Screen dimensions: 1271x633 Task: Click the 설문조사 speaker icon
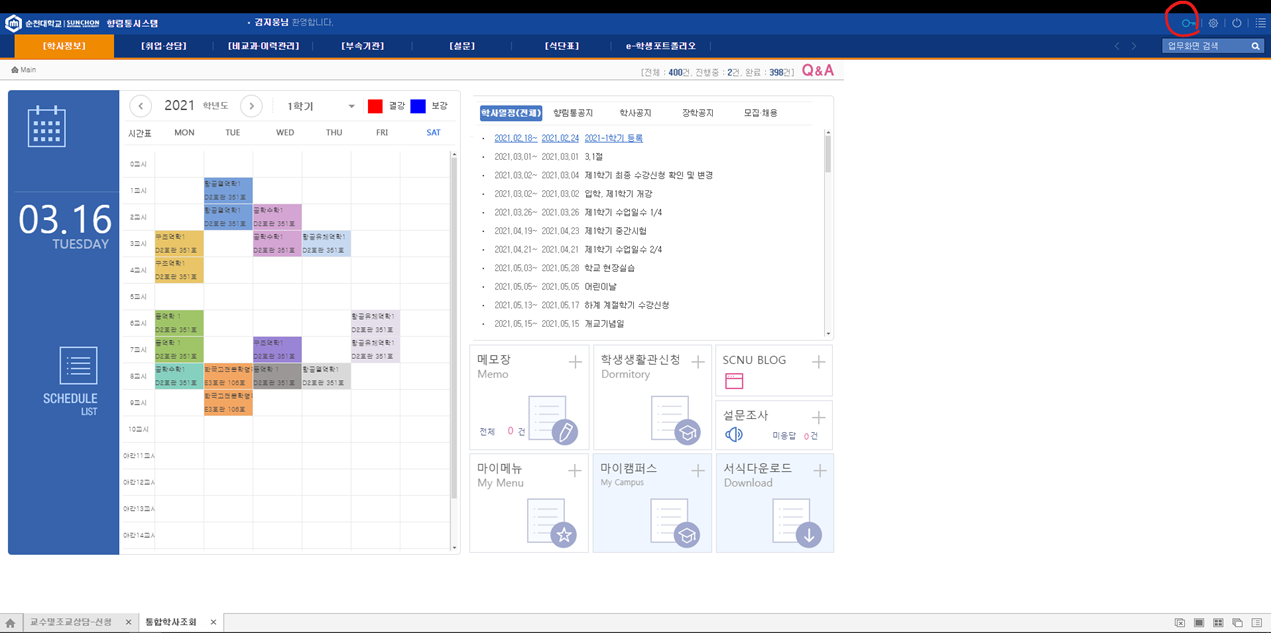734,434
